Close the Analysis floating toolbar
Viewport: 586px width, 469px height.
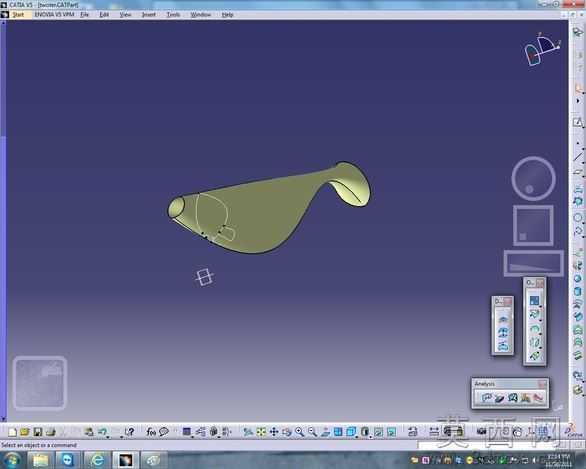[542, 384]
